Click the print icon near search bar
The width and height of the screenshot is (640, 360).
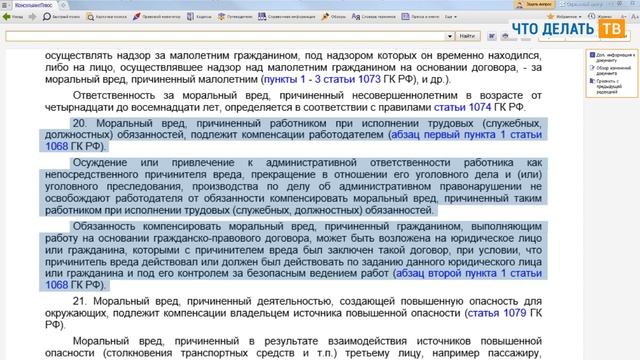coord(505,36)
